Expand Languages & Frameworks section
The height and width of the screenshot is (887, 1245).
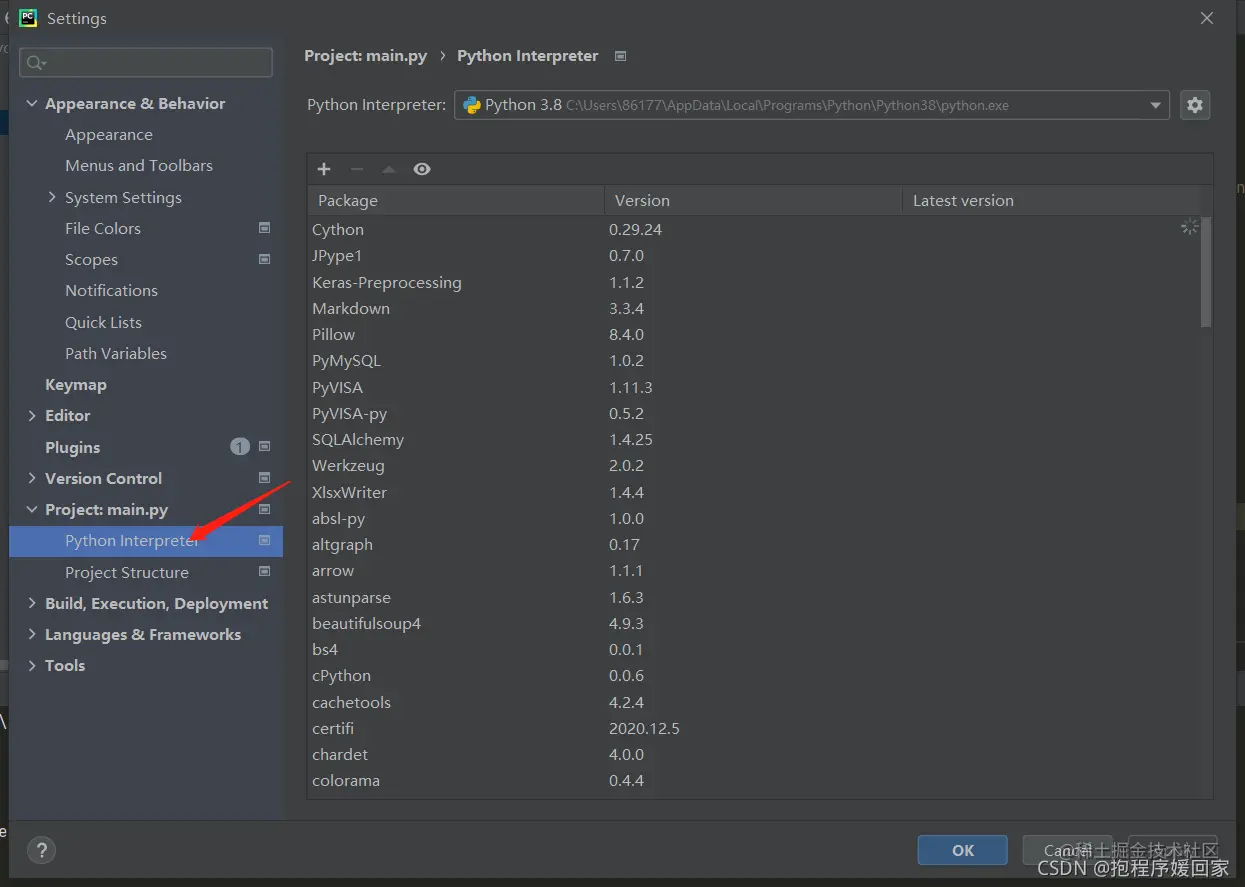coord(32,634)
